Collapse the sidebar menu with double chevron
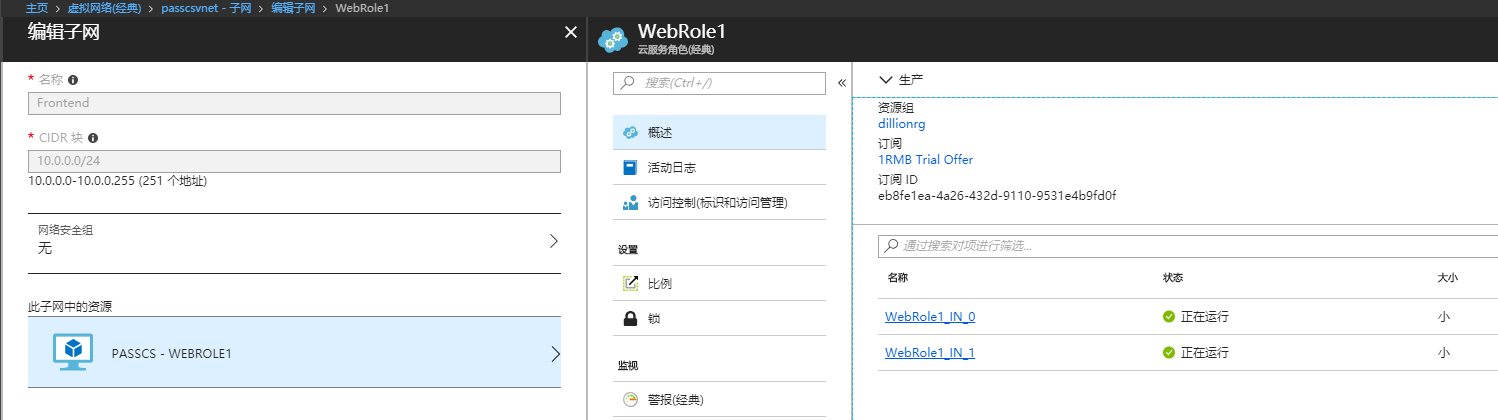The image size is (1498, 420). tap(842, 83)
